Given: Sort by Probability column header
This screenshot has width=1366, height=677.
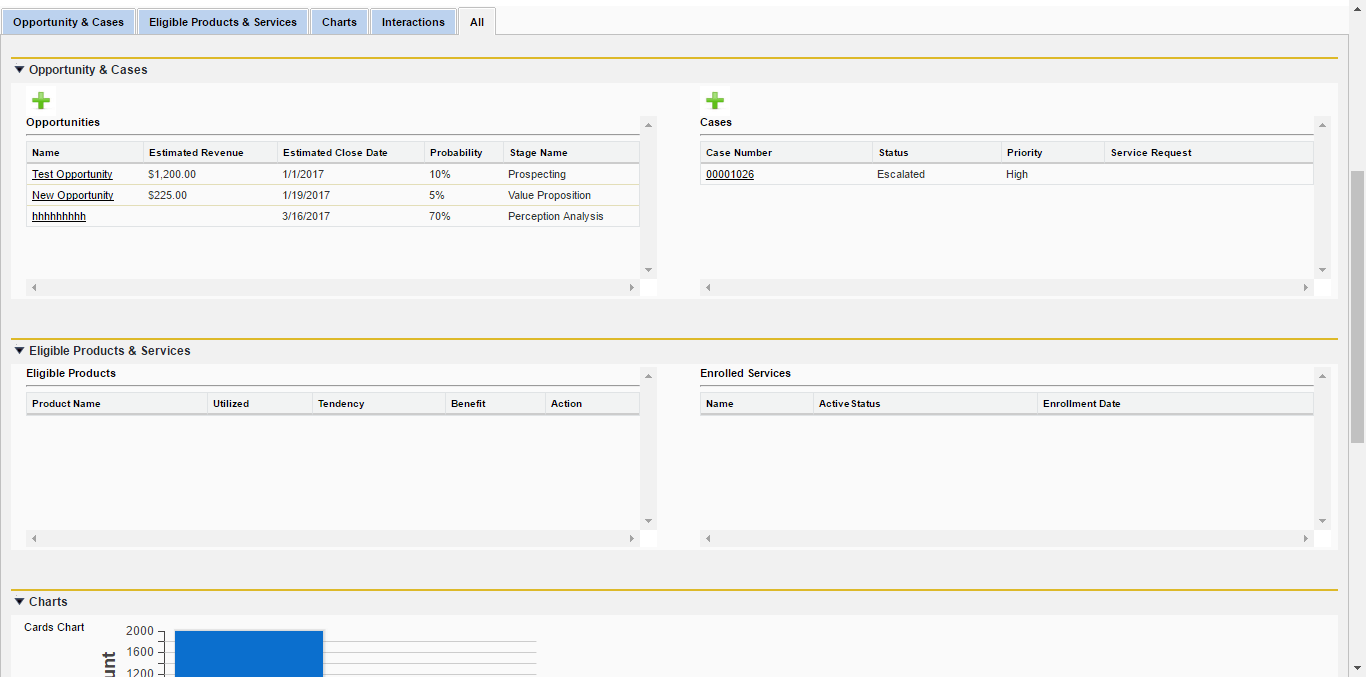Looking at the screenshot, I should coord(464,153).
